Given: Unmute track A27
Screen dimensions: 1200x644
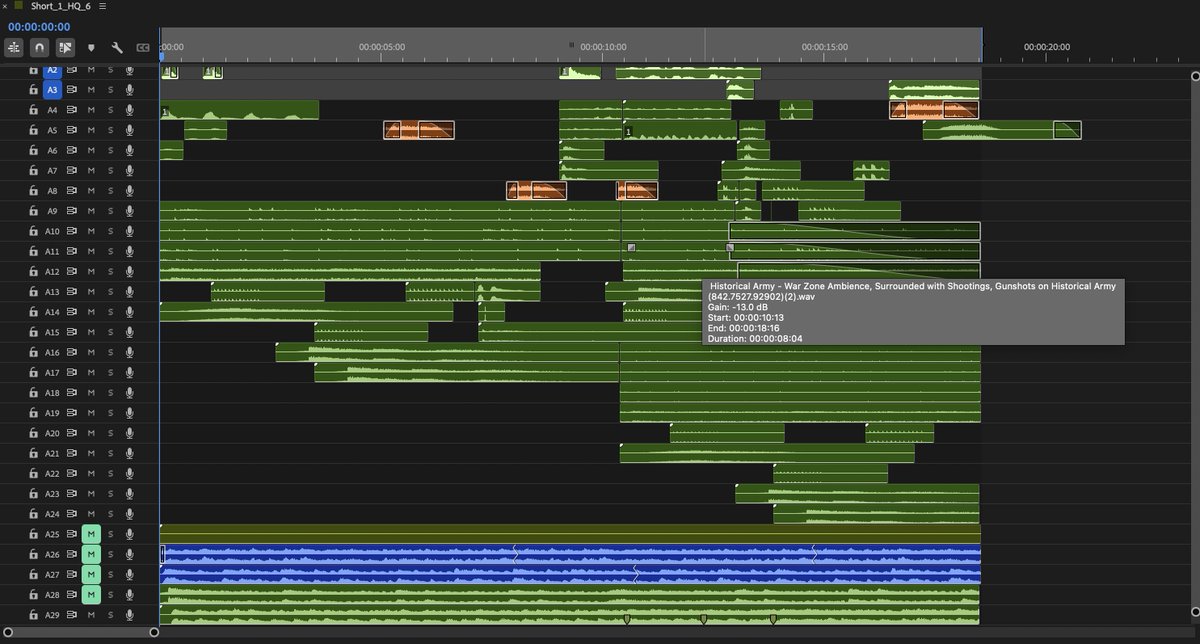Looking at the screenshot, I should point(91,574).
